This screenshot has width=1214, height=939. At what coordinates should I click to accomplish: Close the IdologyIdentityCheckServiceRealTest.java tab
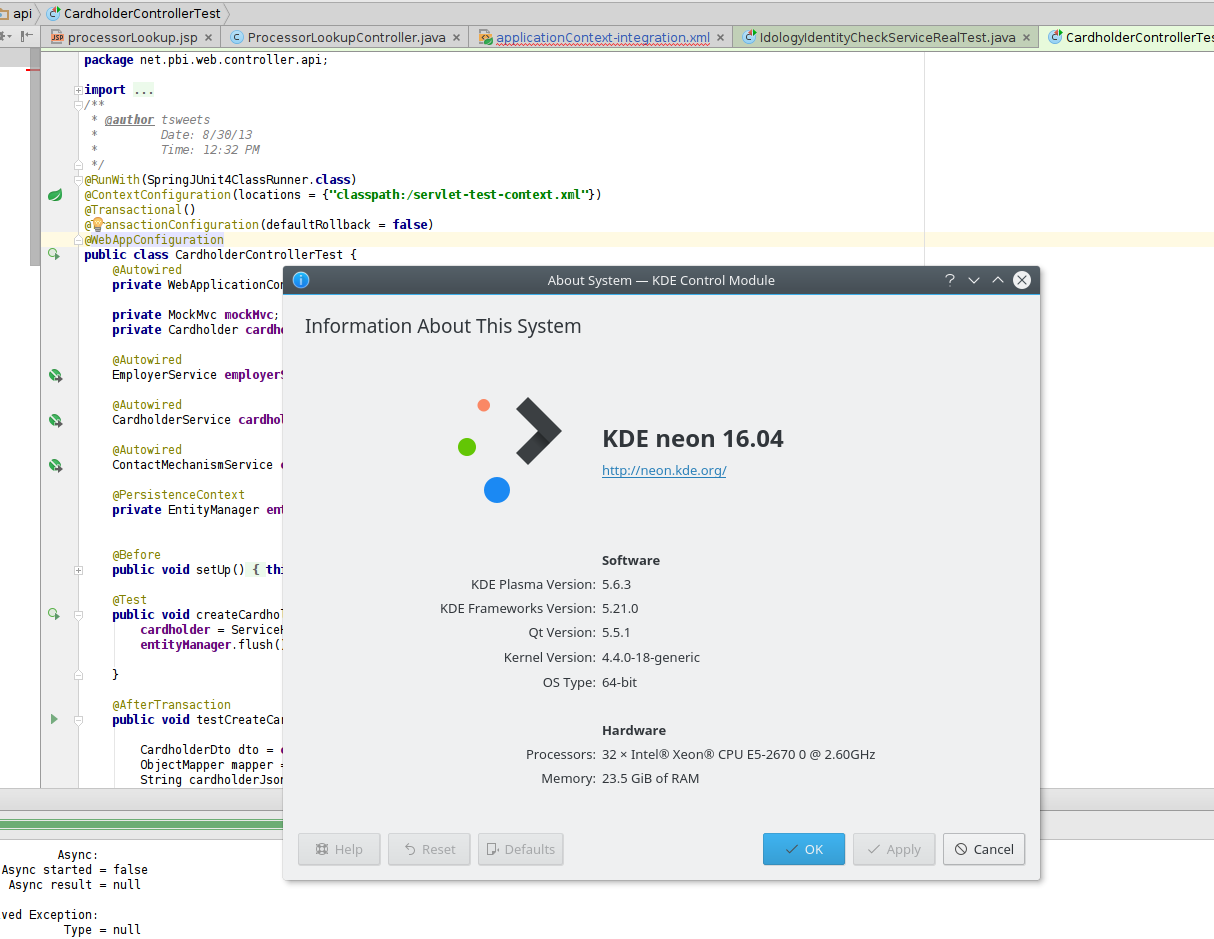[1026, 38]
